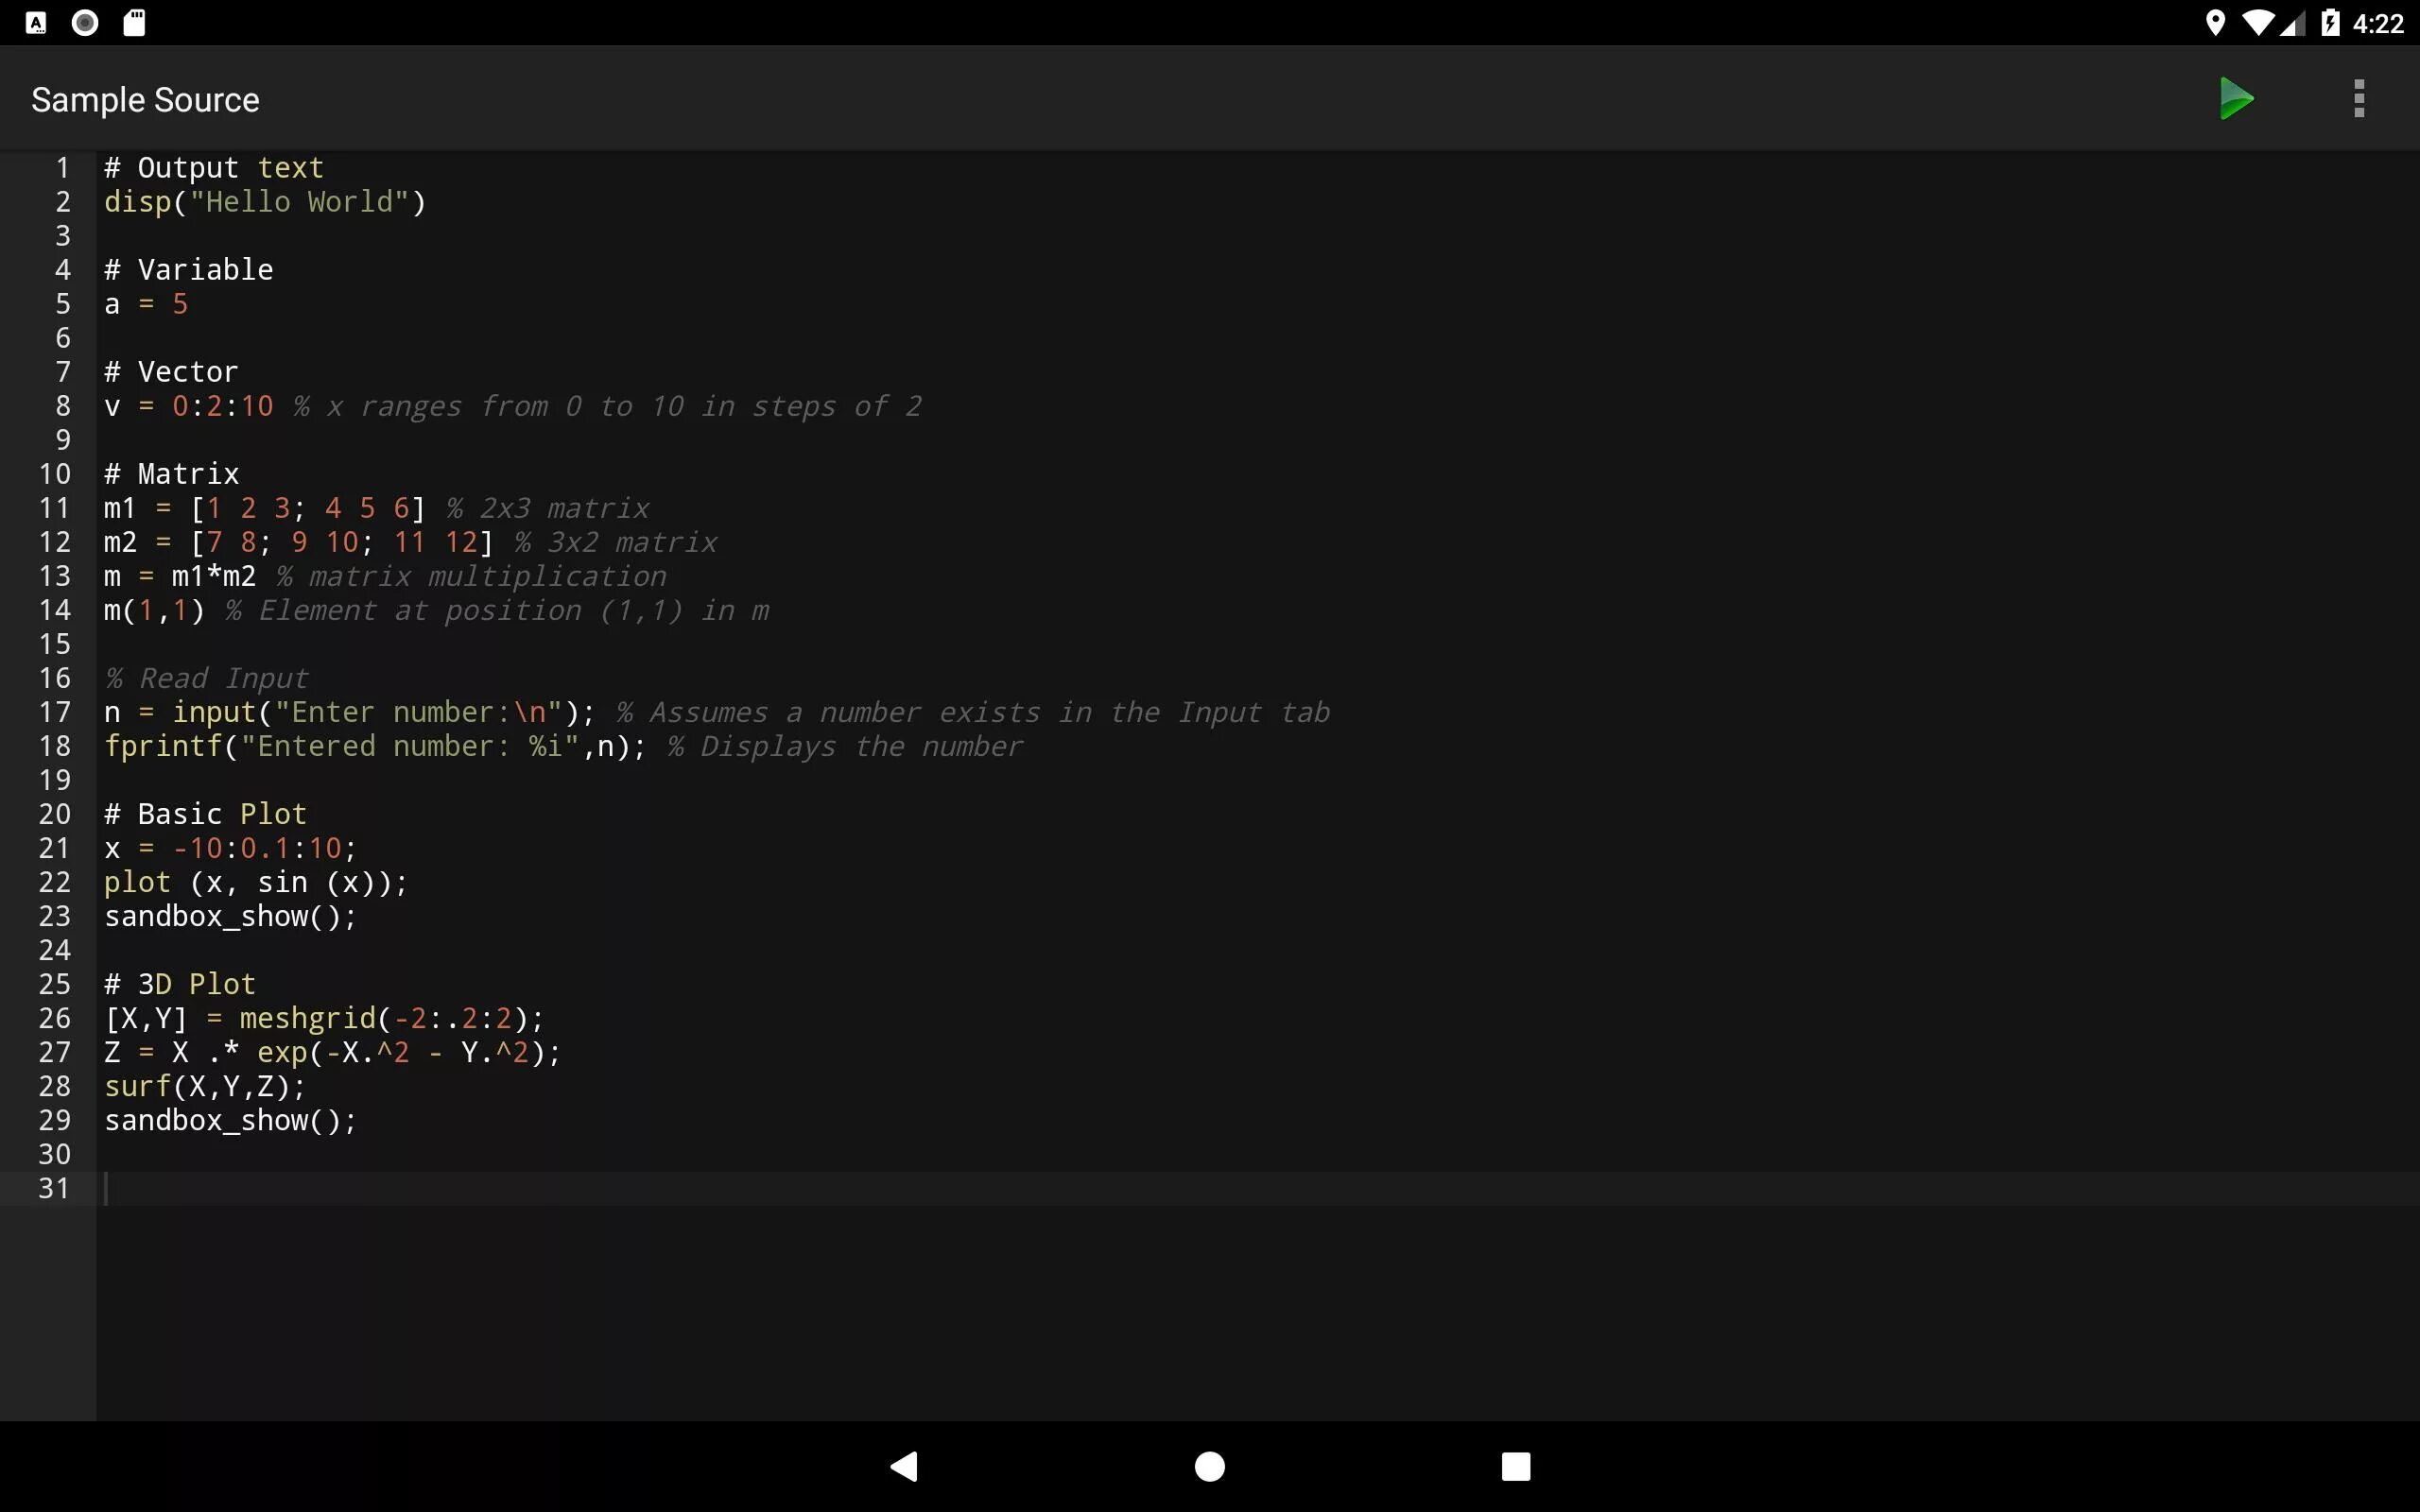Image resolution: width=2420 pixels, height=1512 pixels.
Task: Click the fprintf("Entered number: %i") line
Action: pyautogui.click(x=375, y=746)
